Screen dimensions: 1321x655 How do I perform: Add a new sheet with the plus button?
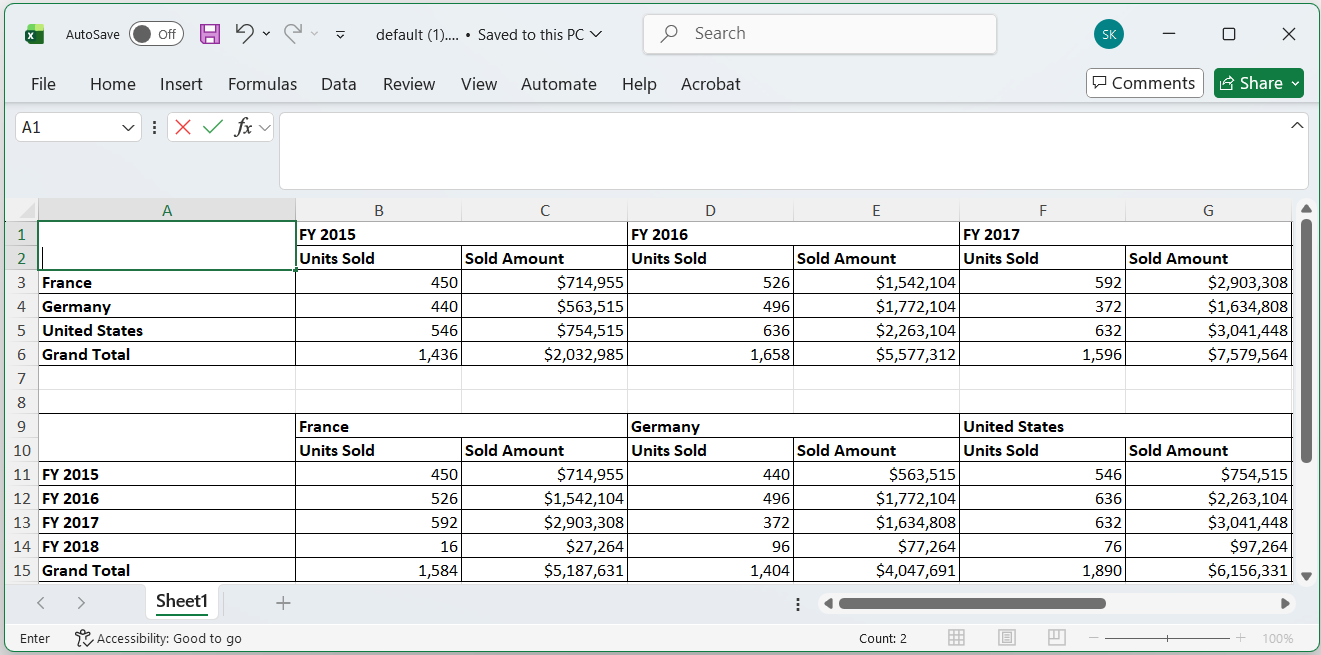pyautogui.click(x=283, y=603)
